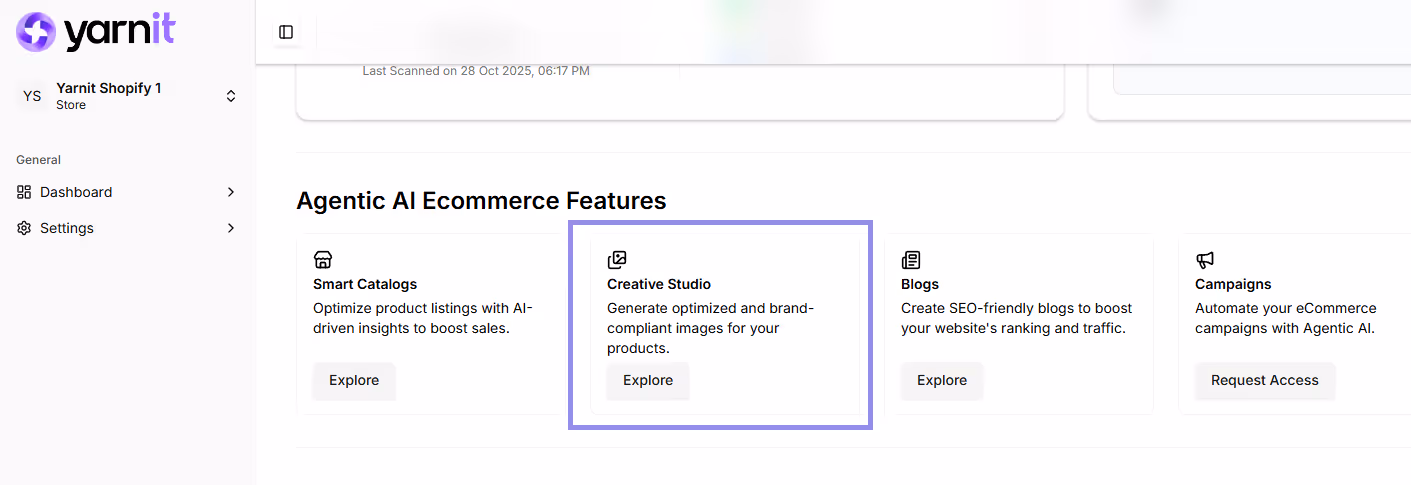Explore Creative Studio
This screenshot has height=485, width=1411.
click(x=648, y=380)
